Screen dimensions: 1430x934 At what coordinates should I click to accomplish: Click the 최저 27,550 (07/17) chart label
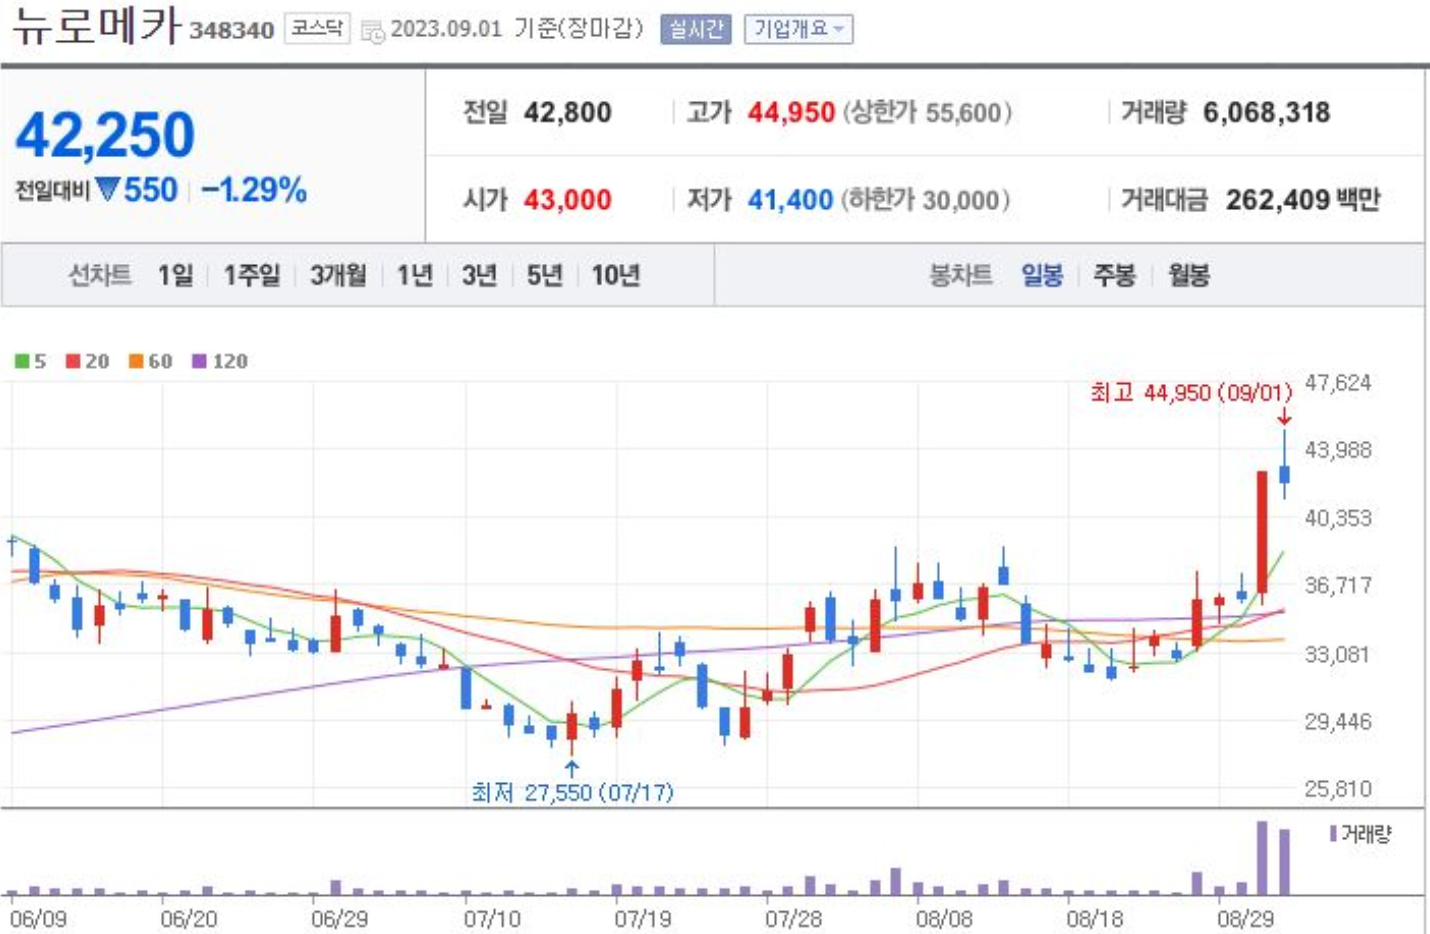coord(573,792)
